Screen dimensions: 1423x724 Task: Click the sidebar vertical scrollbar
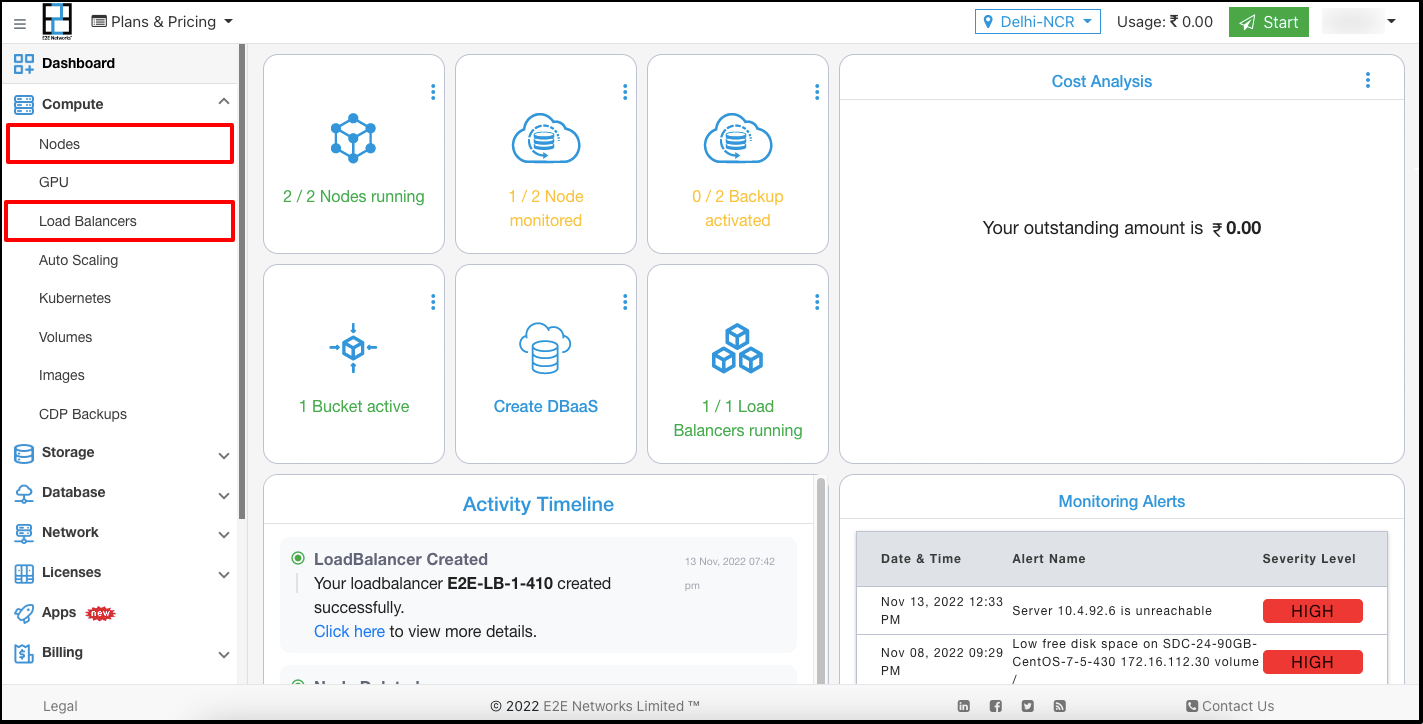point(241,282)
